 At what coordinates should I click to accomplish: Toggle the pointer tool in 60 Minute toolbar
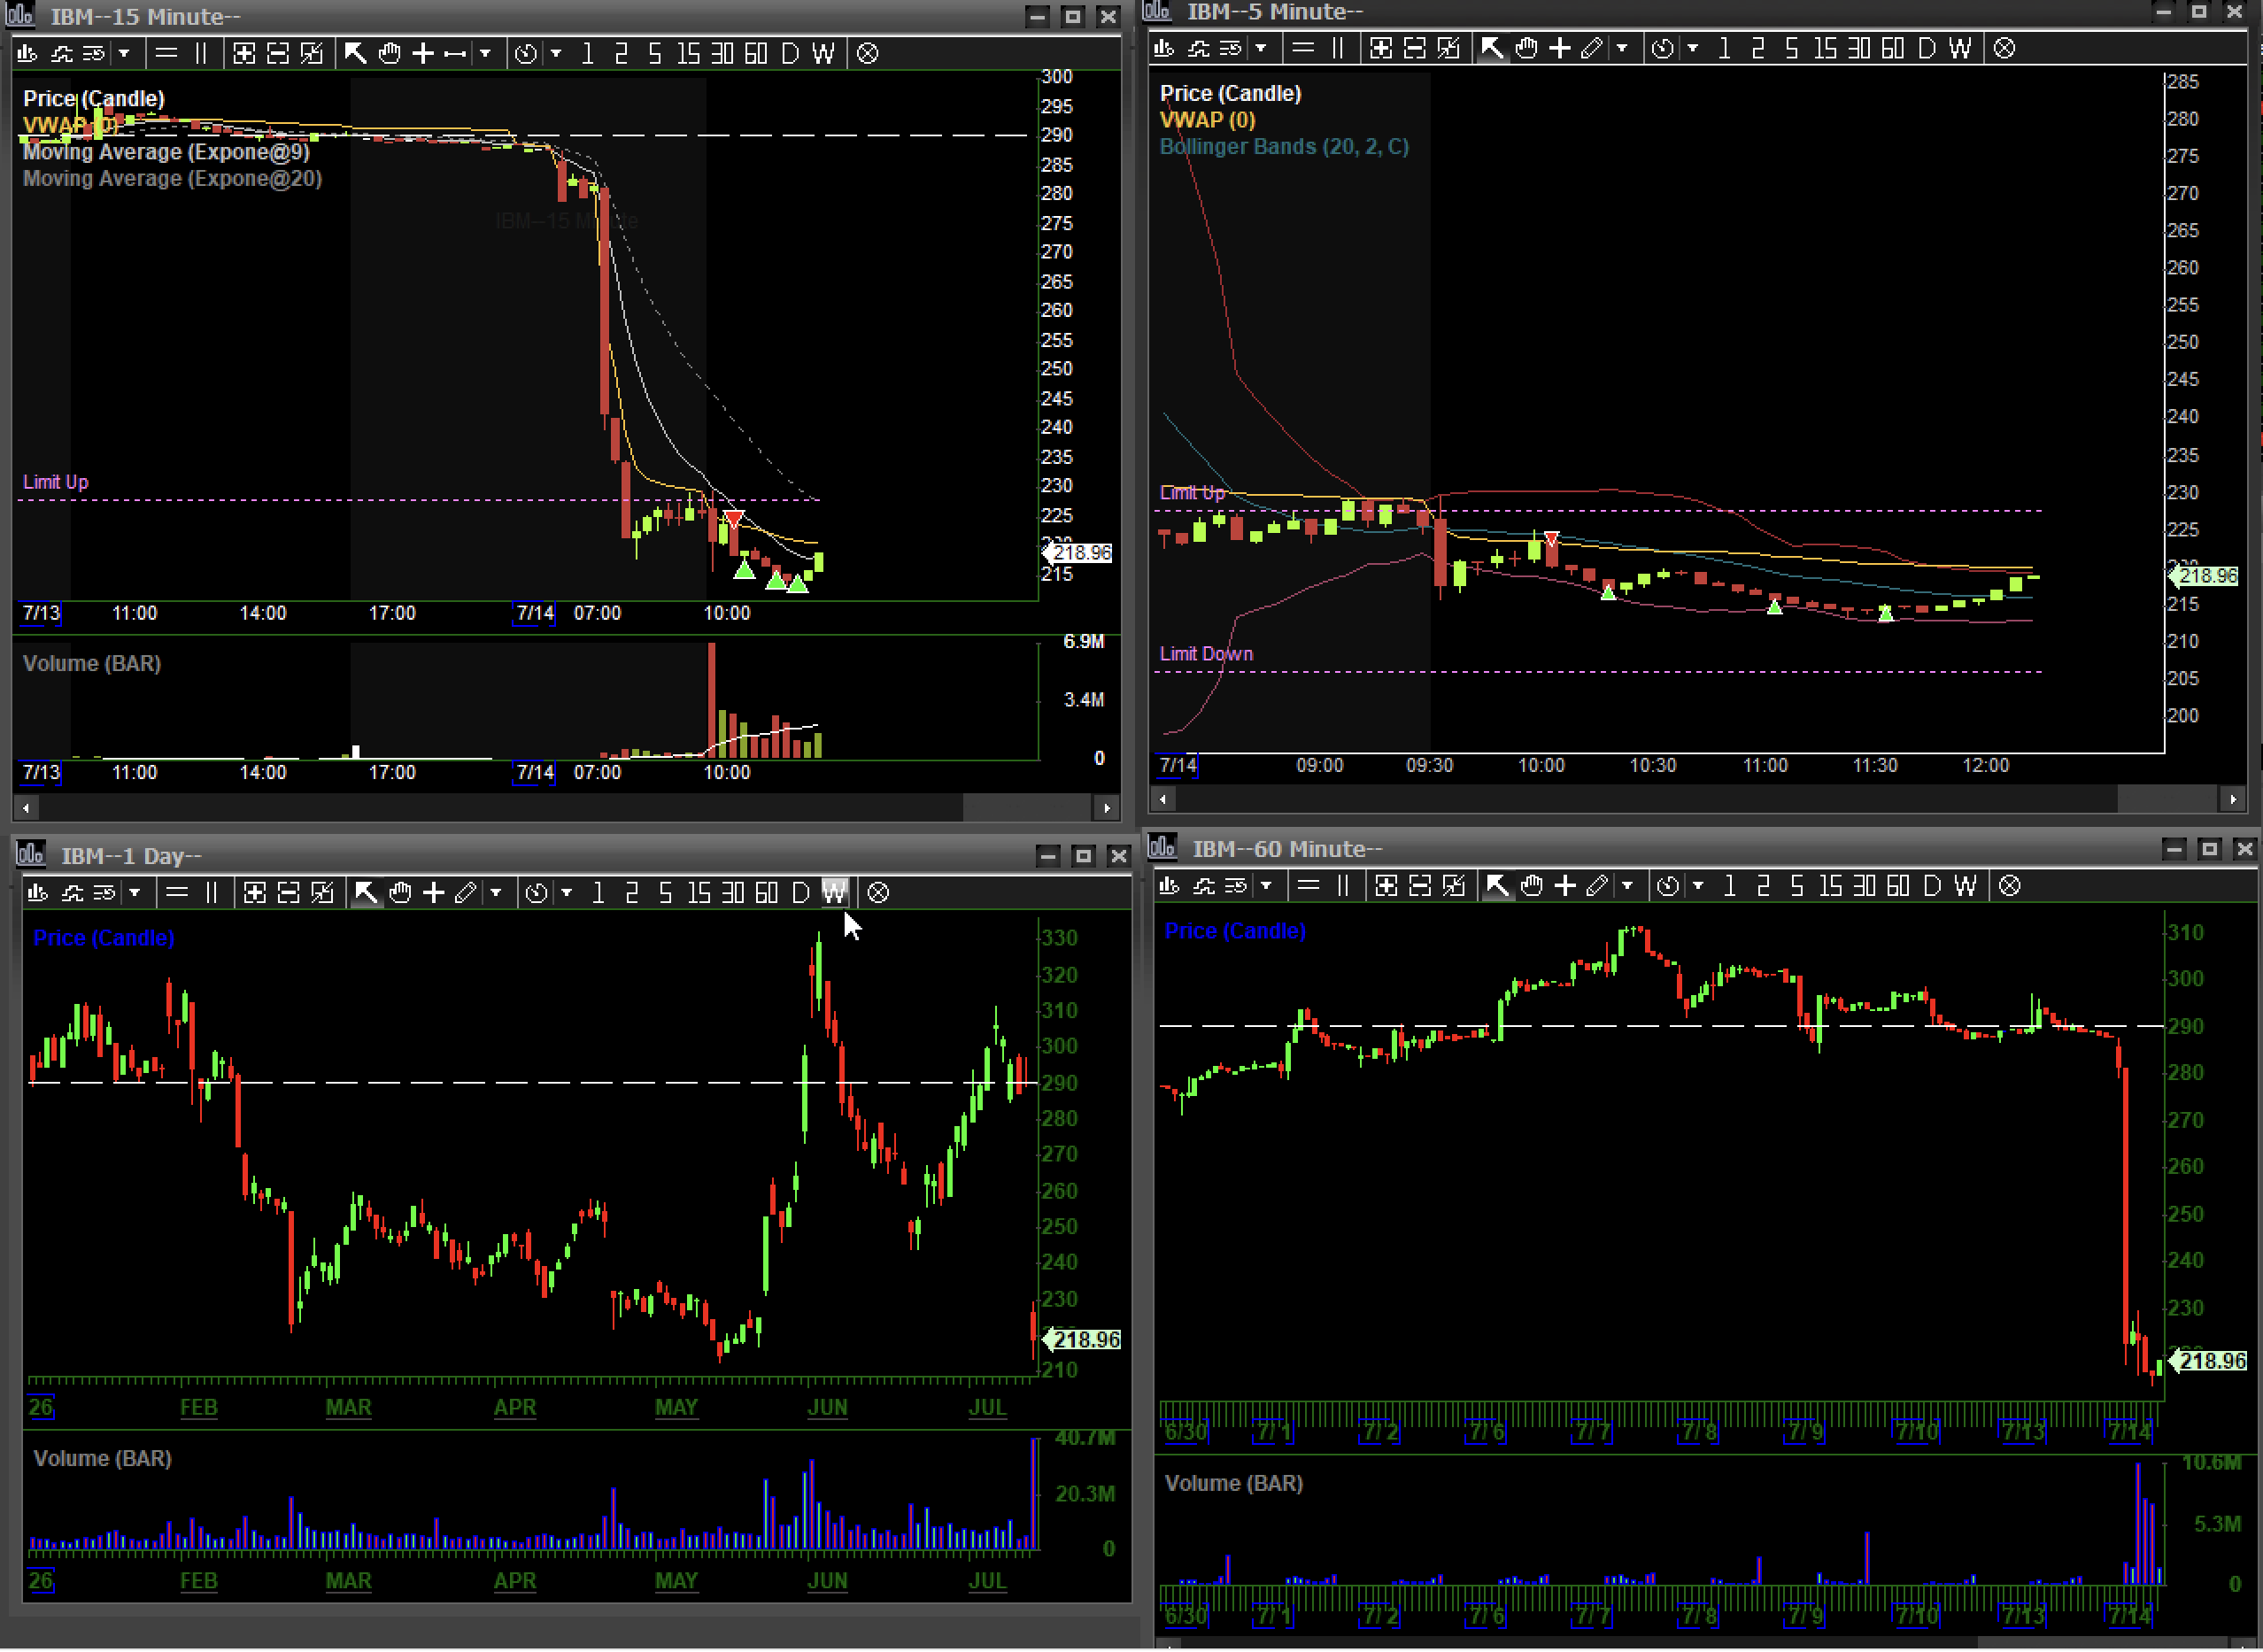(1497, 885)
